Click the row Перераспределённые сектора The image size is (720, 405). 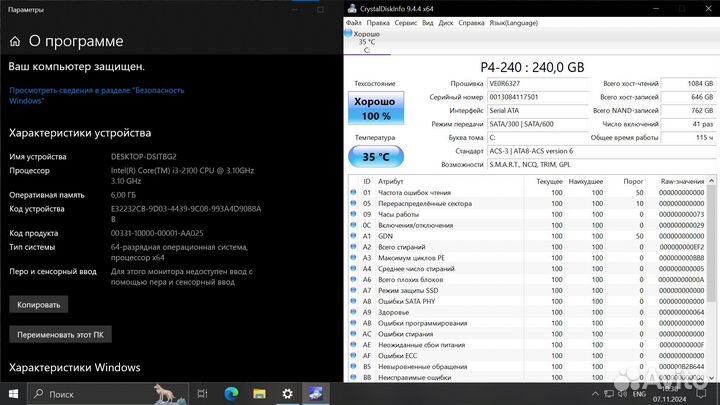(x=527, y=203)
